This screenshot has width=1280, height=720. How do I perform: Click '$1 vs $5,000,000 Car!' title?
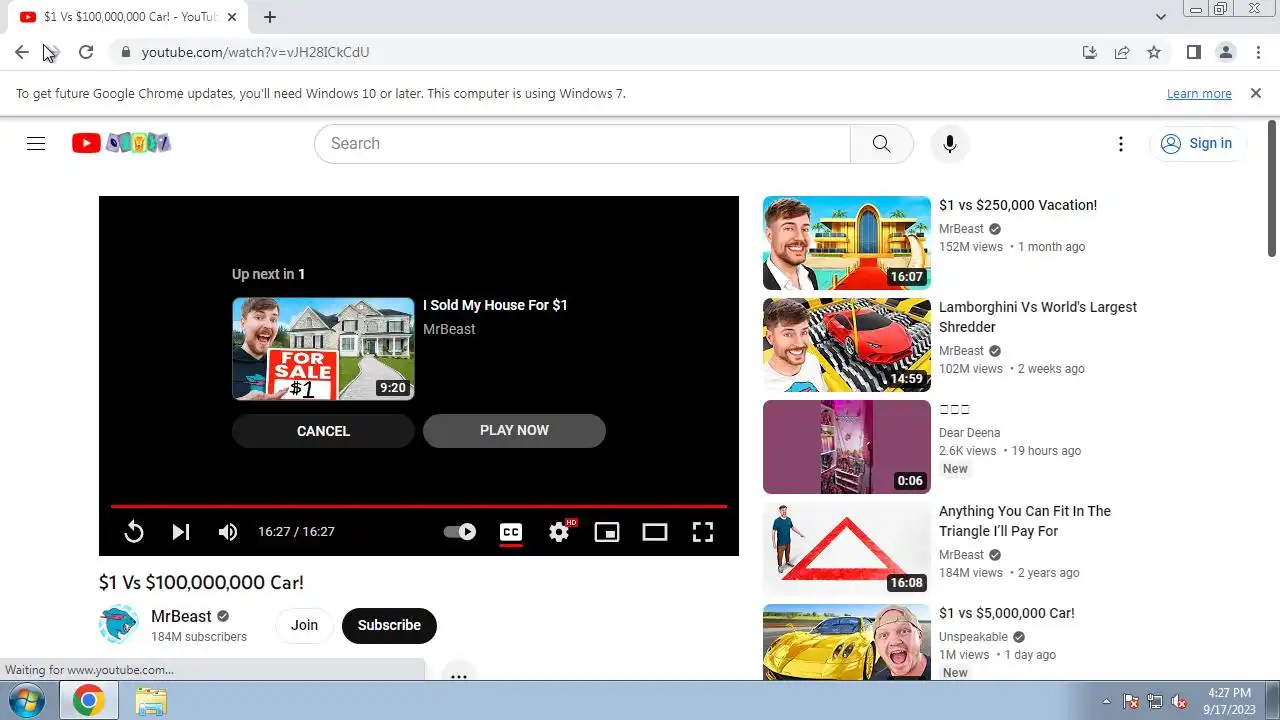pos(1007,613)
